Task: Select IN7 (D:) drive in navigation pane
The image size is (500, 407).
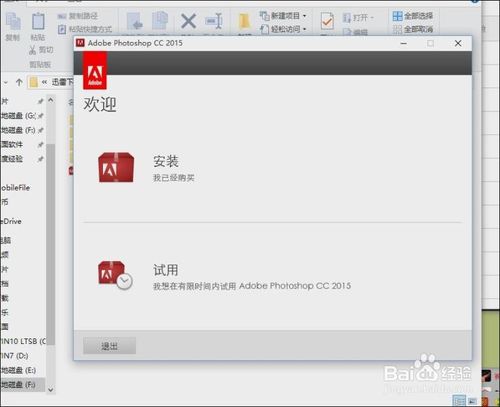Action: [x=14, y=356]
